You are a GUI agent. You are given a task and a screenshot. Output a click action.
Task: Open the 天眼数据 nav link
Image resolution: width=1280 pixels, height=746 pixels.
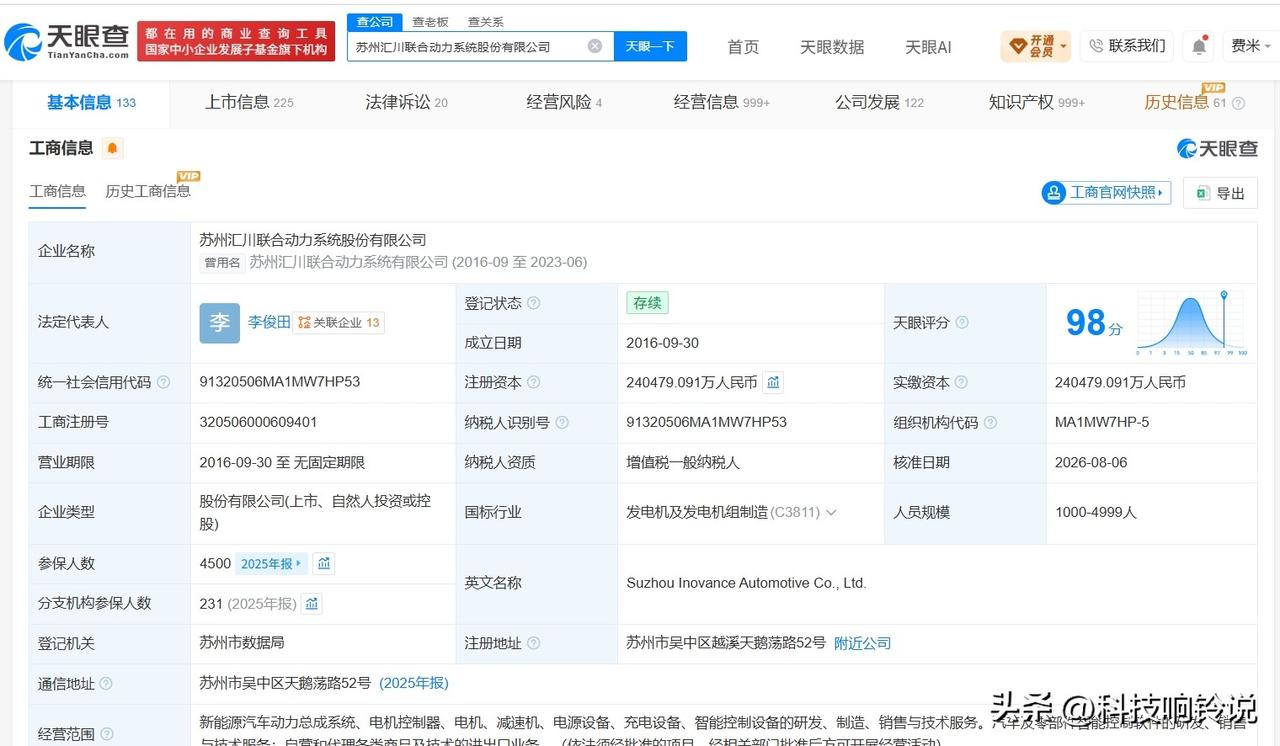(832, 47)
